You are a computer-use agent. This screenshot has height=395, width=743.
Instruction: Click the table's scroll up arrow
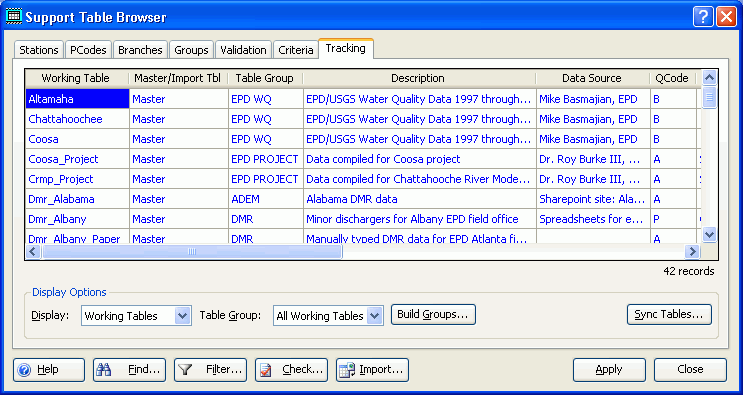click(x=709, y=78)
